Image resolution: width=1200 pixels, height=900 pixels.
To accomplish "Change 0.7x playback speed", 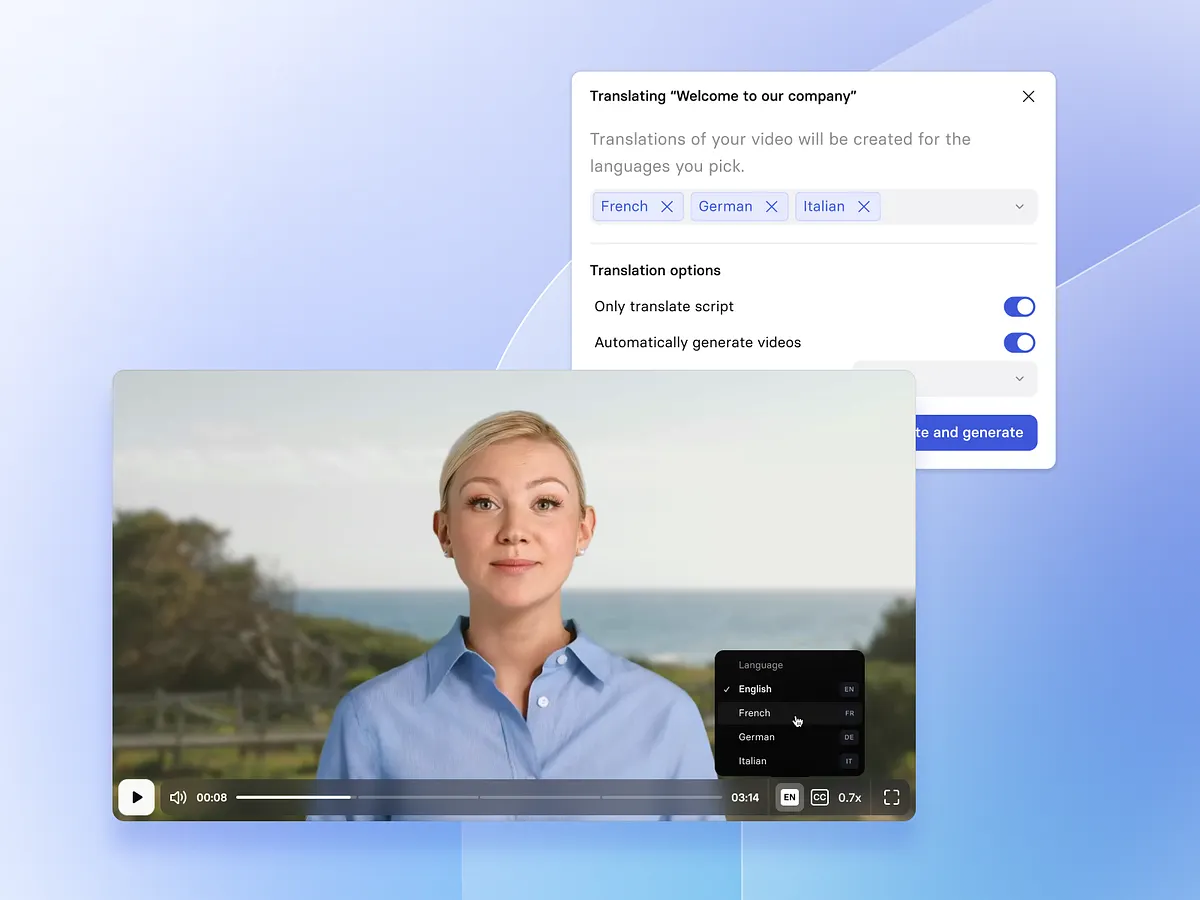I will tap(850, 797).
